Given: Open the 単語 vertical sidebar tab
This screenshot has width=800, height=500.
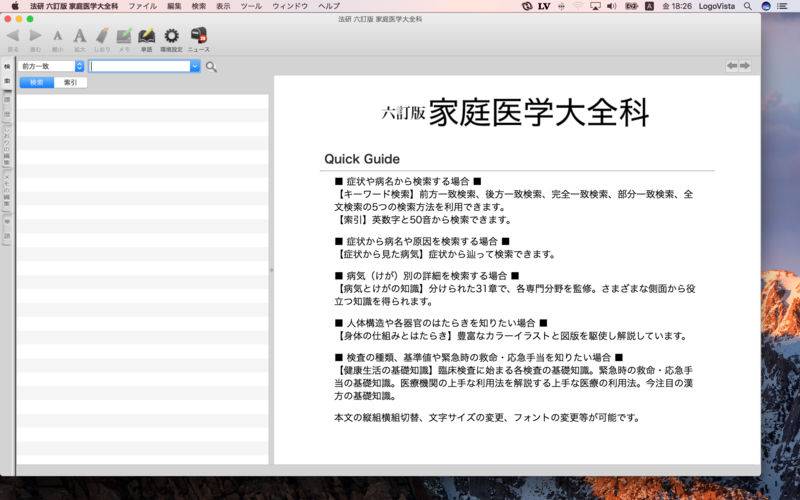Looking at the screenshot, I should coord(7,229).
